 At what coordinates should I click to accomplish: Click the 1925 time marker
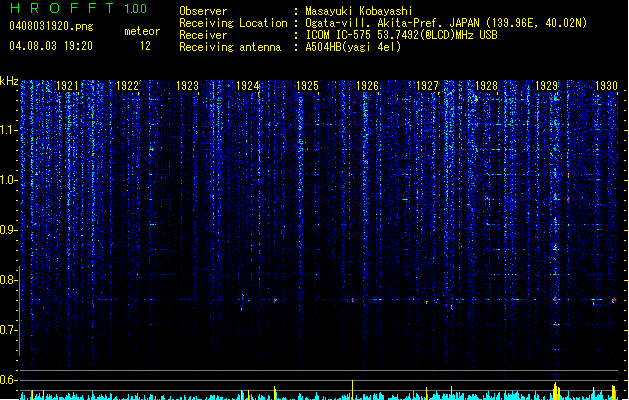point(307,86)
